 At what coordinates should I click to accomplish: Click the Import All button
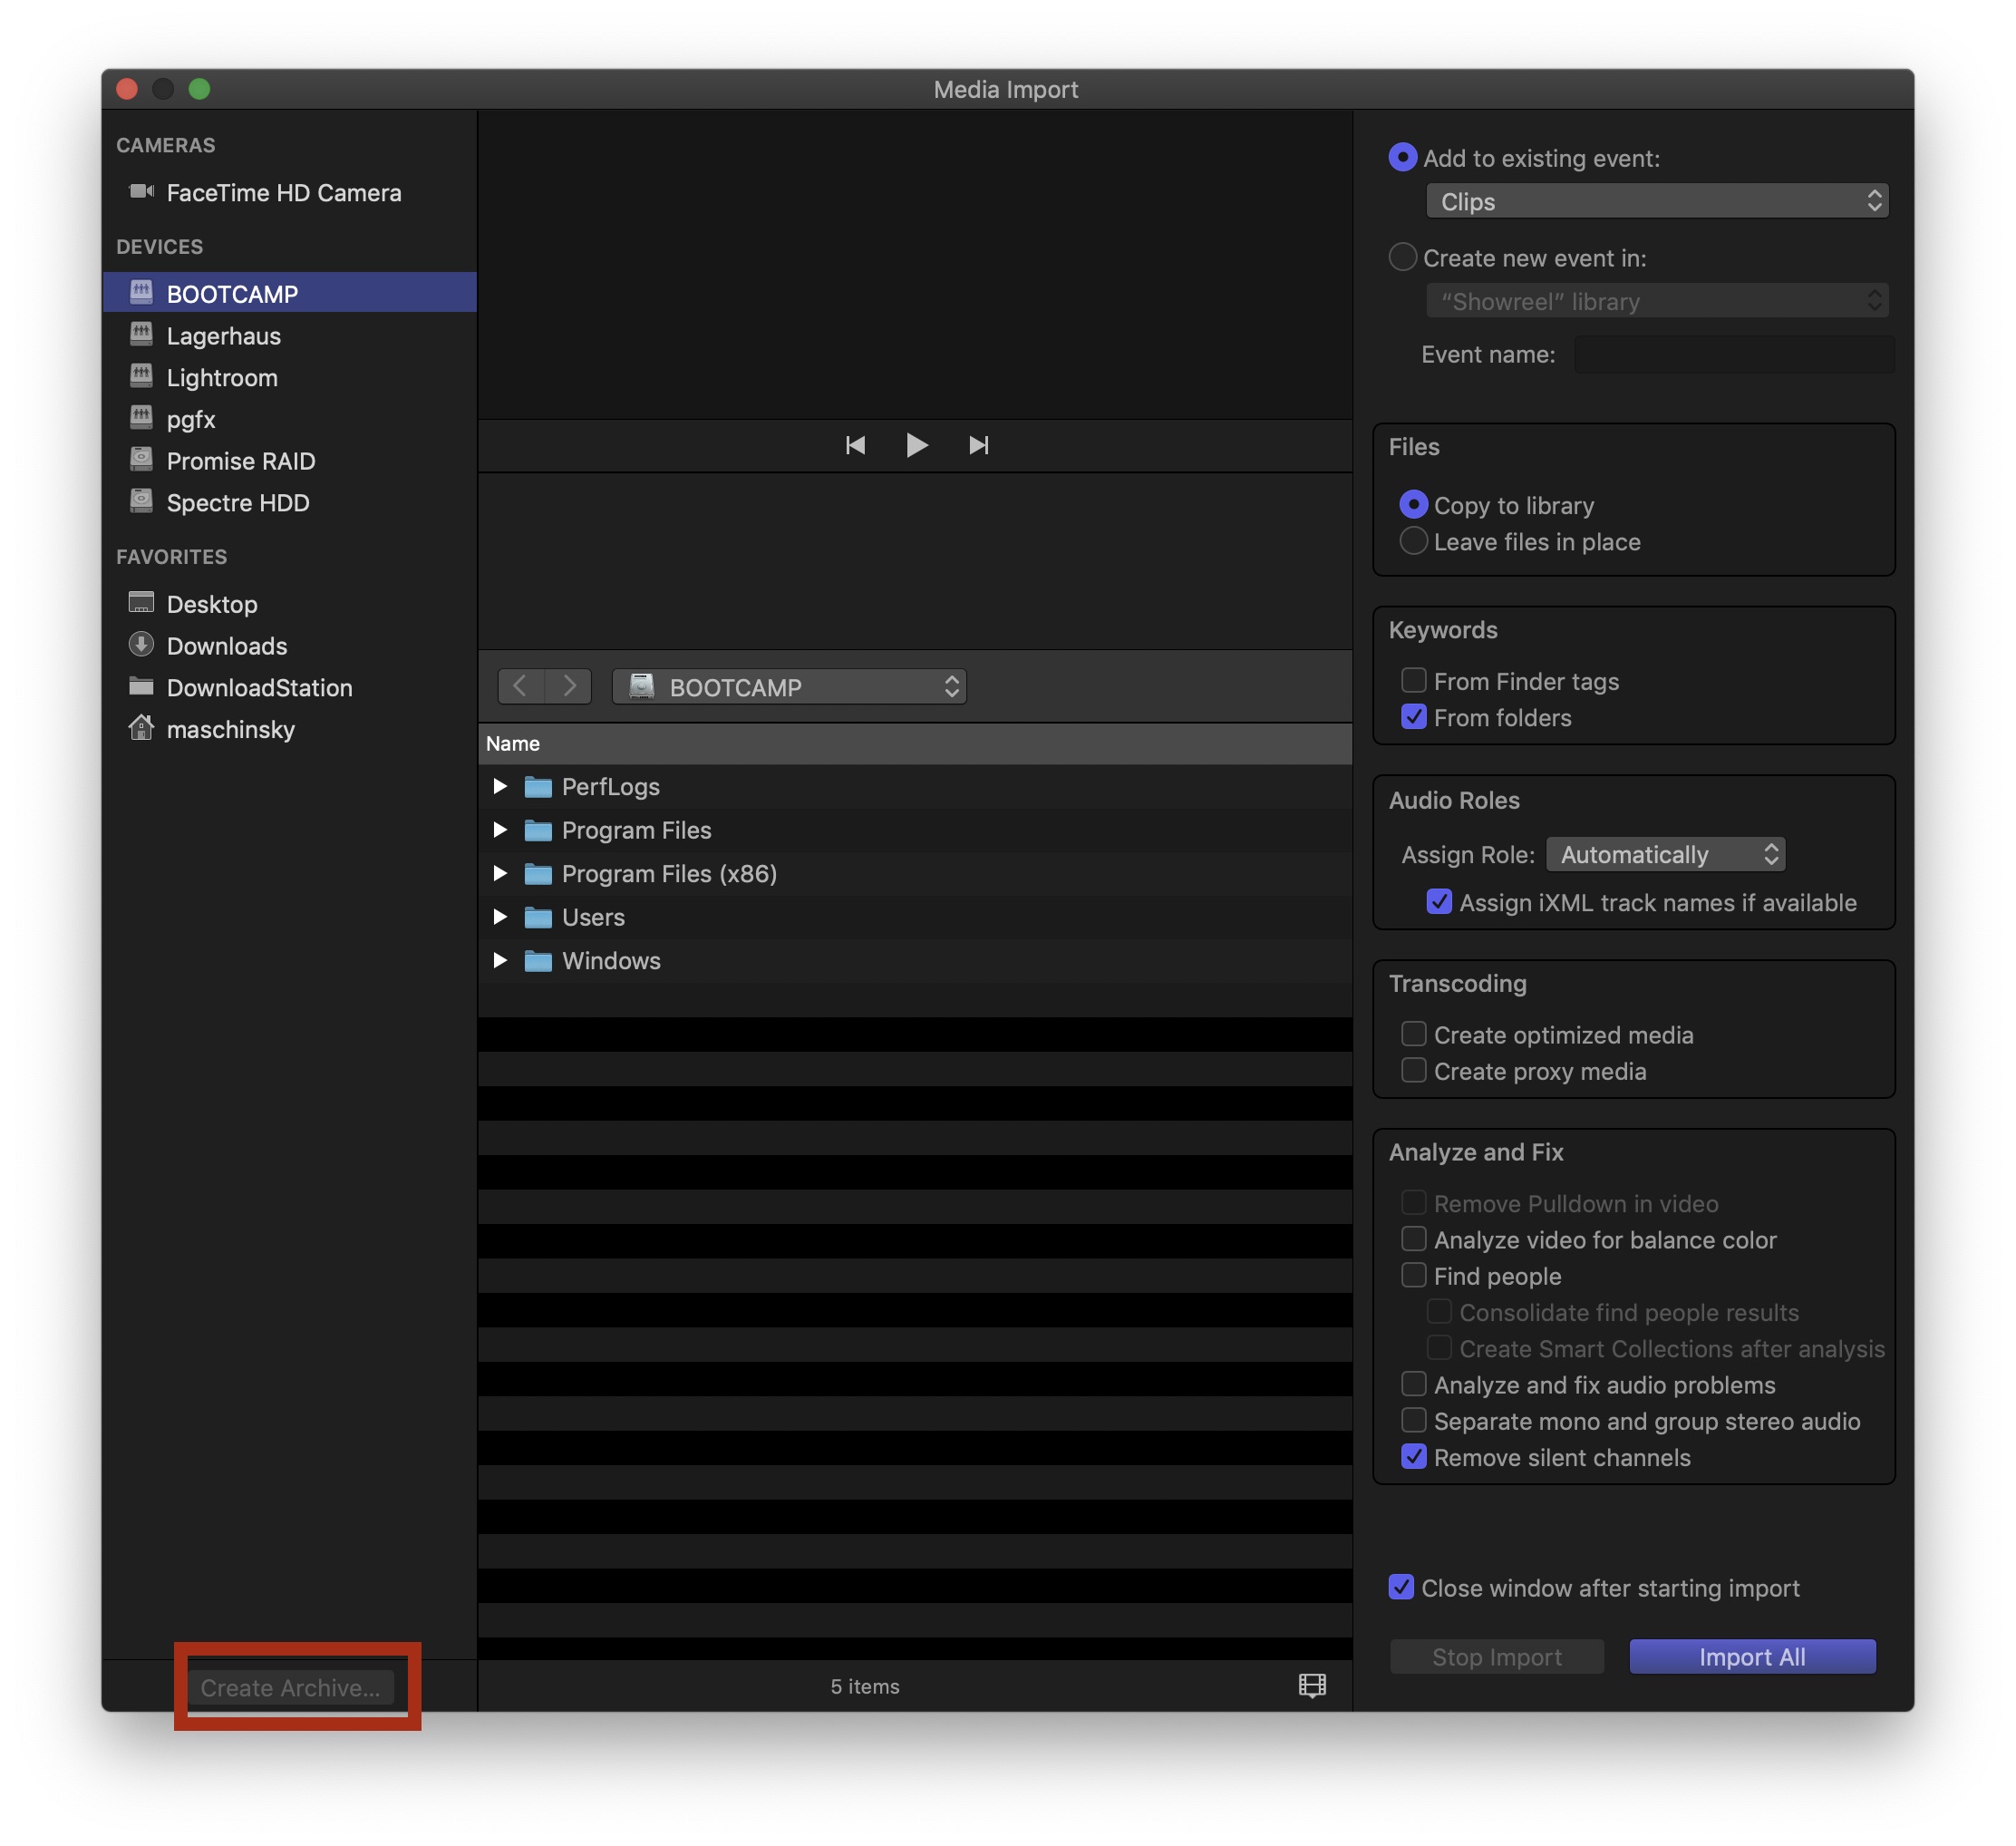1752,1656
